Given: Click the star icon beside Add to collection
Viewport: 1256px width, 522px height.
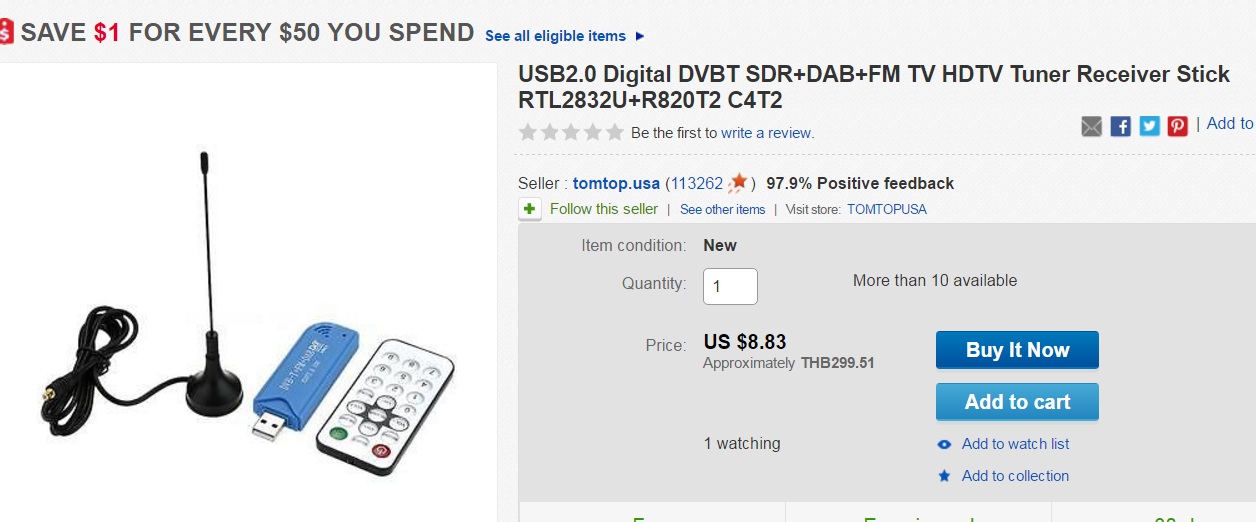Looking at the screenshot, I should tap(944, 476).
